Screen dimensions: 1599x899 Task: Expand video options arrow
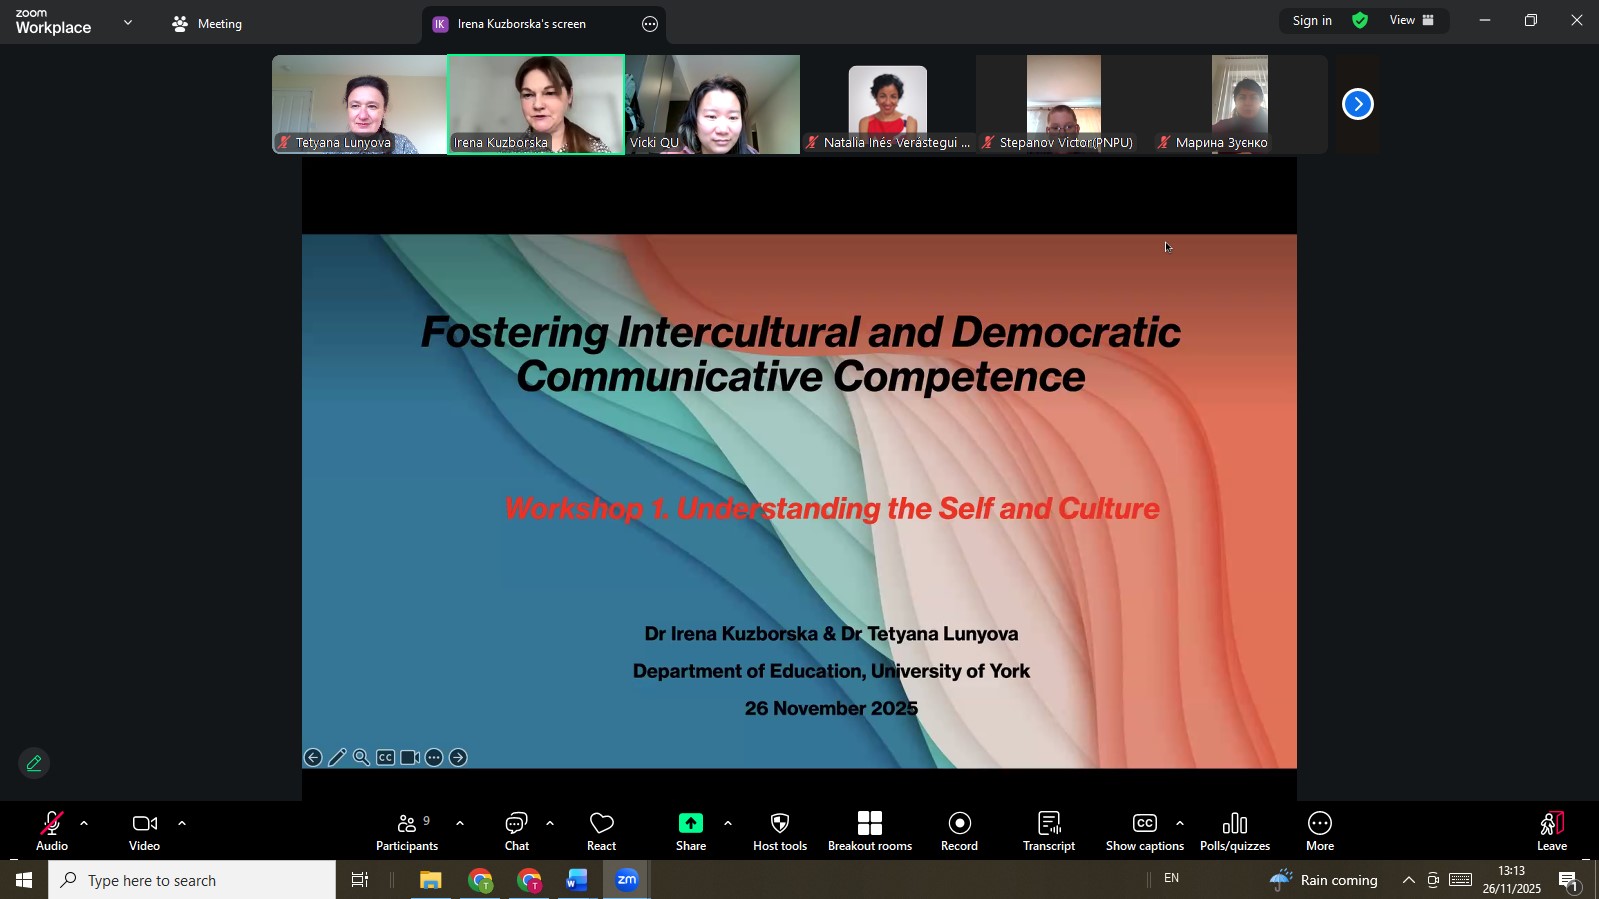[x=182, y=824]
